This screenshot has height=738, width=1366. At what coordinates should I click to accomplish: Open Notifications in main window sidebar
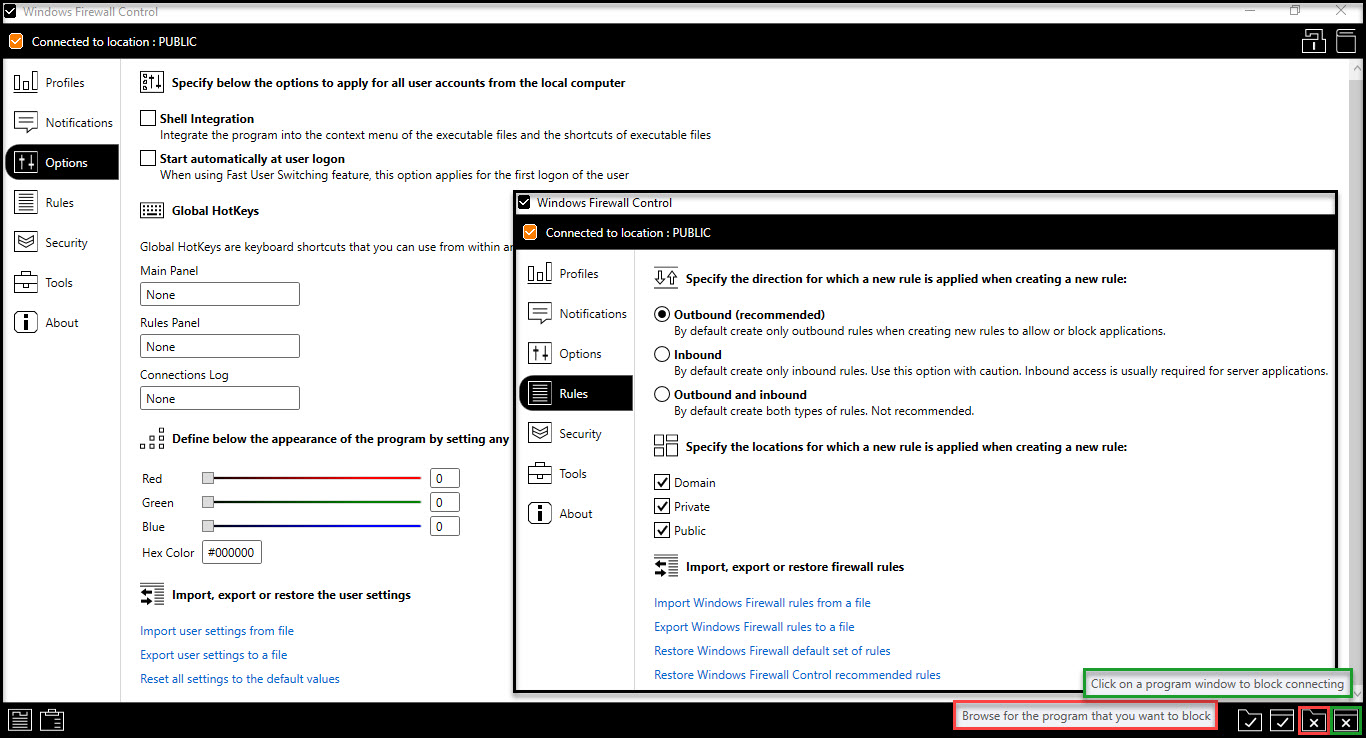(62, 123)
